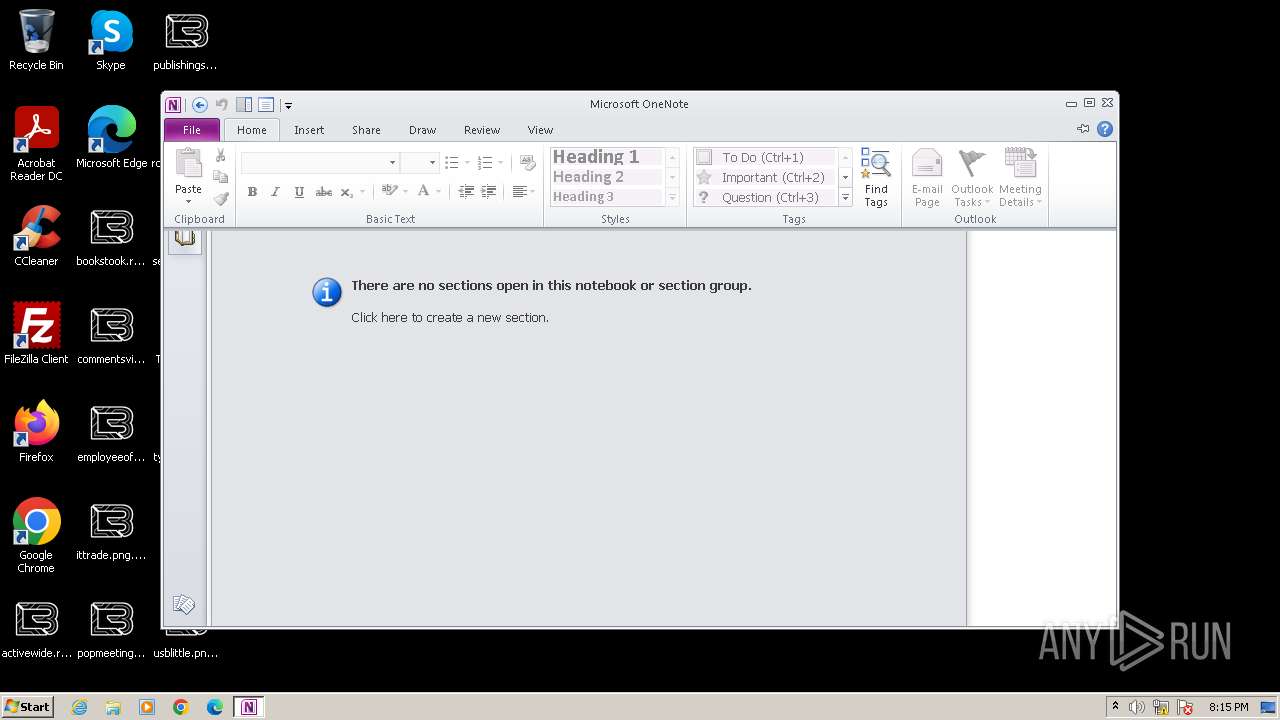1280x720 pixels.
Task: Select the Home ribbon tab
Action: (252, 130)
